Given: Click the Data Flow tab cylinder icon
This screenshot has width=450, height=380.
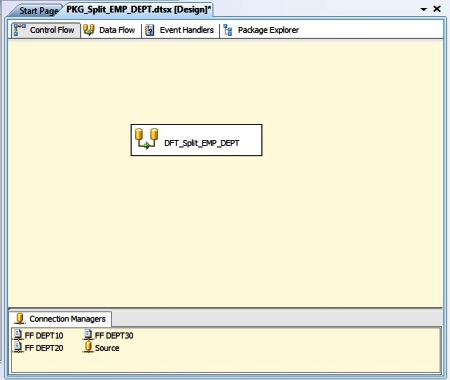Looking at the screenshot, I should [89, 30].
